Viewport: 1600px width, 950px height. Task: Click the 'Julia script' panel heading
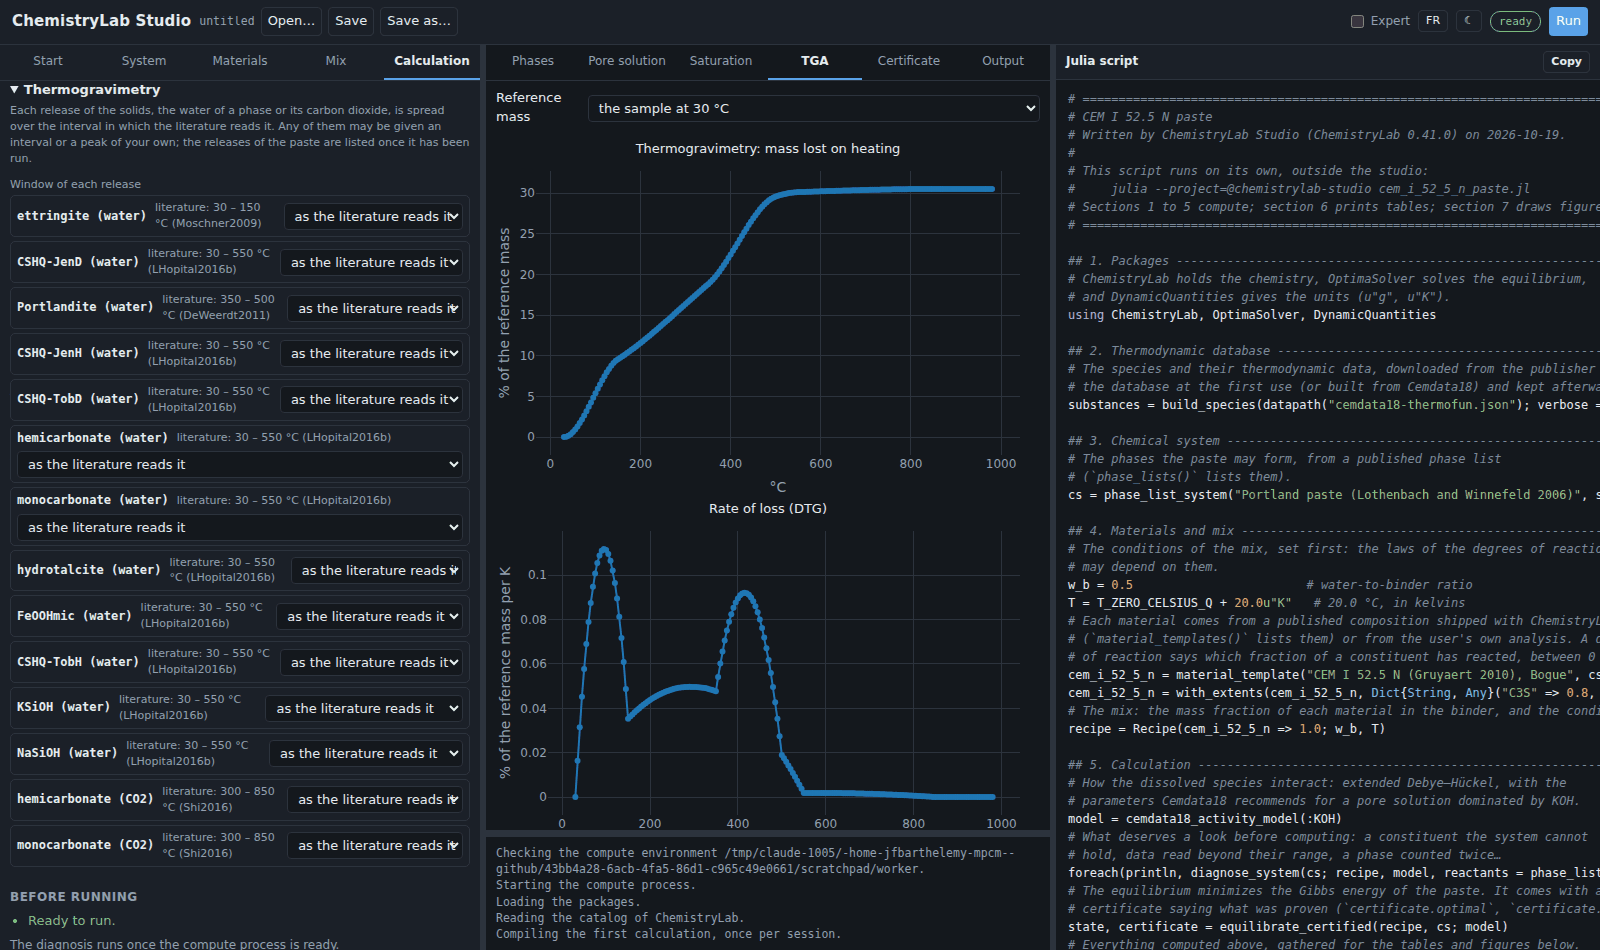pos(1101,61)
